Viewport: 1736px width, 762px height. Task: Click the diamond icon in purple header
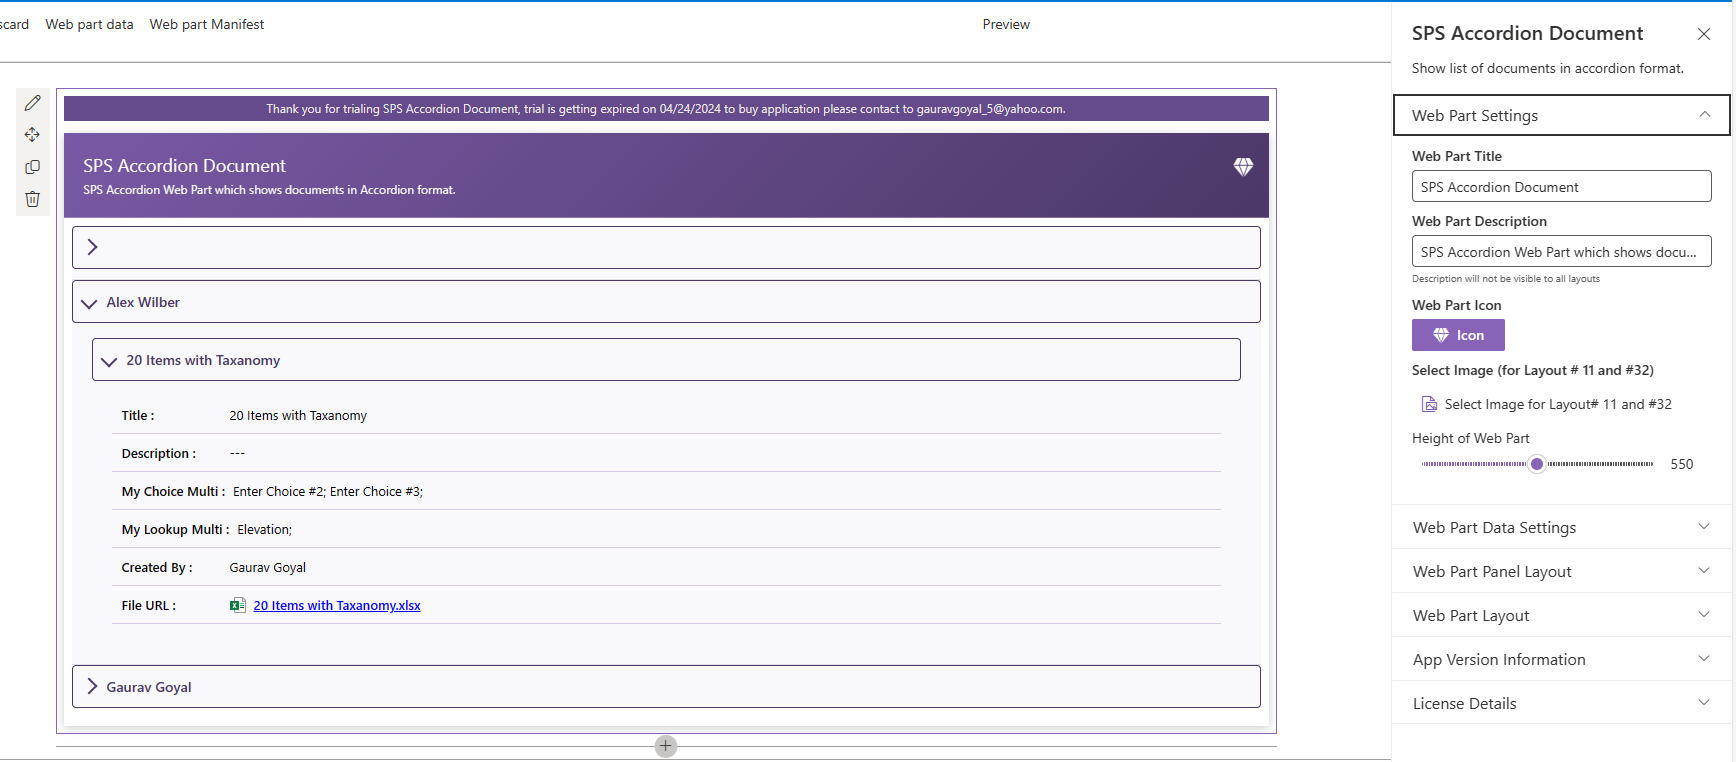point(1243,167)
